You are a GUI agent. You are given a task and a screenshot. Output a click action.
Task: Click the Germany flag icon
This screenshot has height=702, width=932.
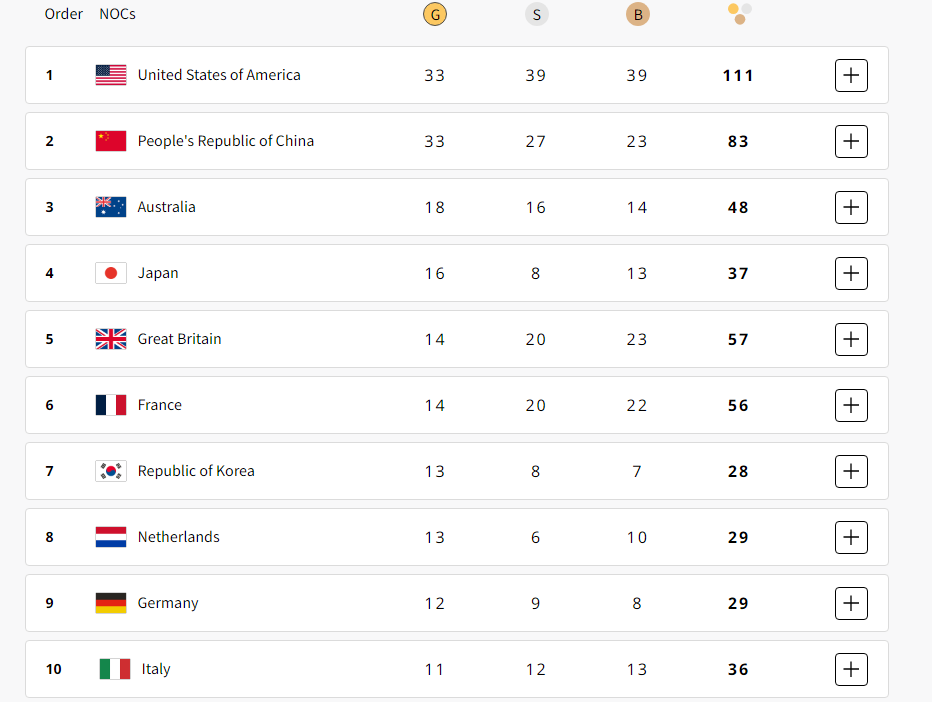(111, 603)
